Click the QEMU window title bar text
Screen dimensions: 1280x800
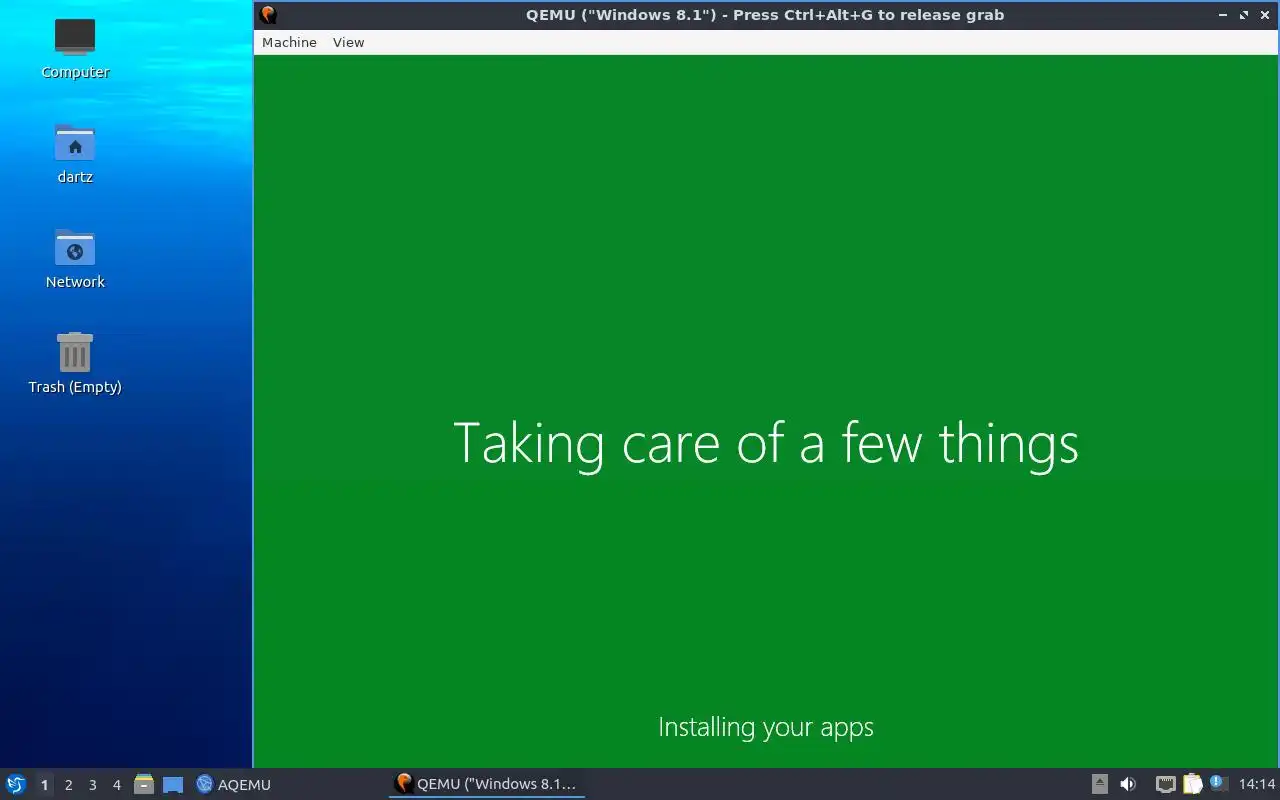click(x=765, y=15)
